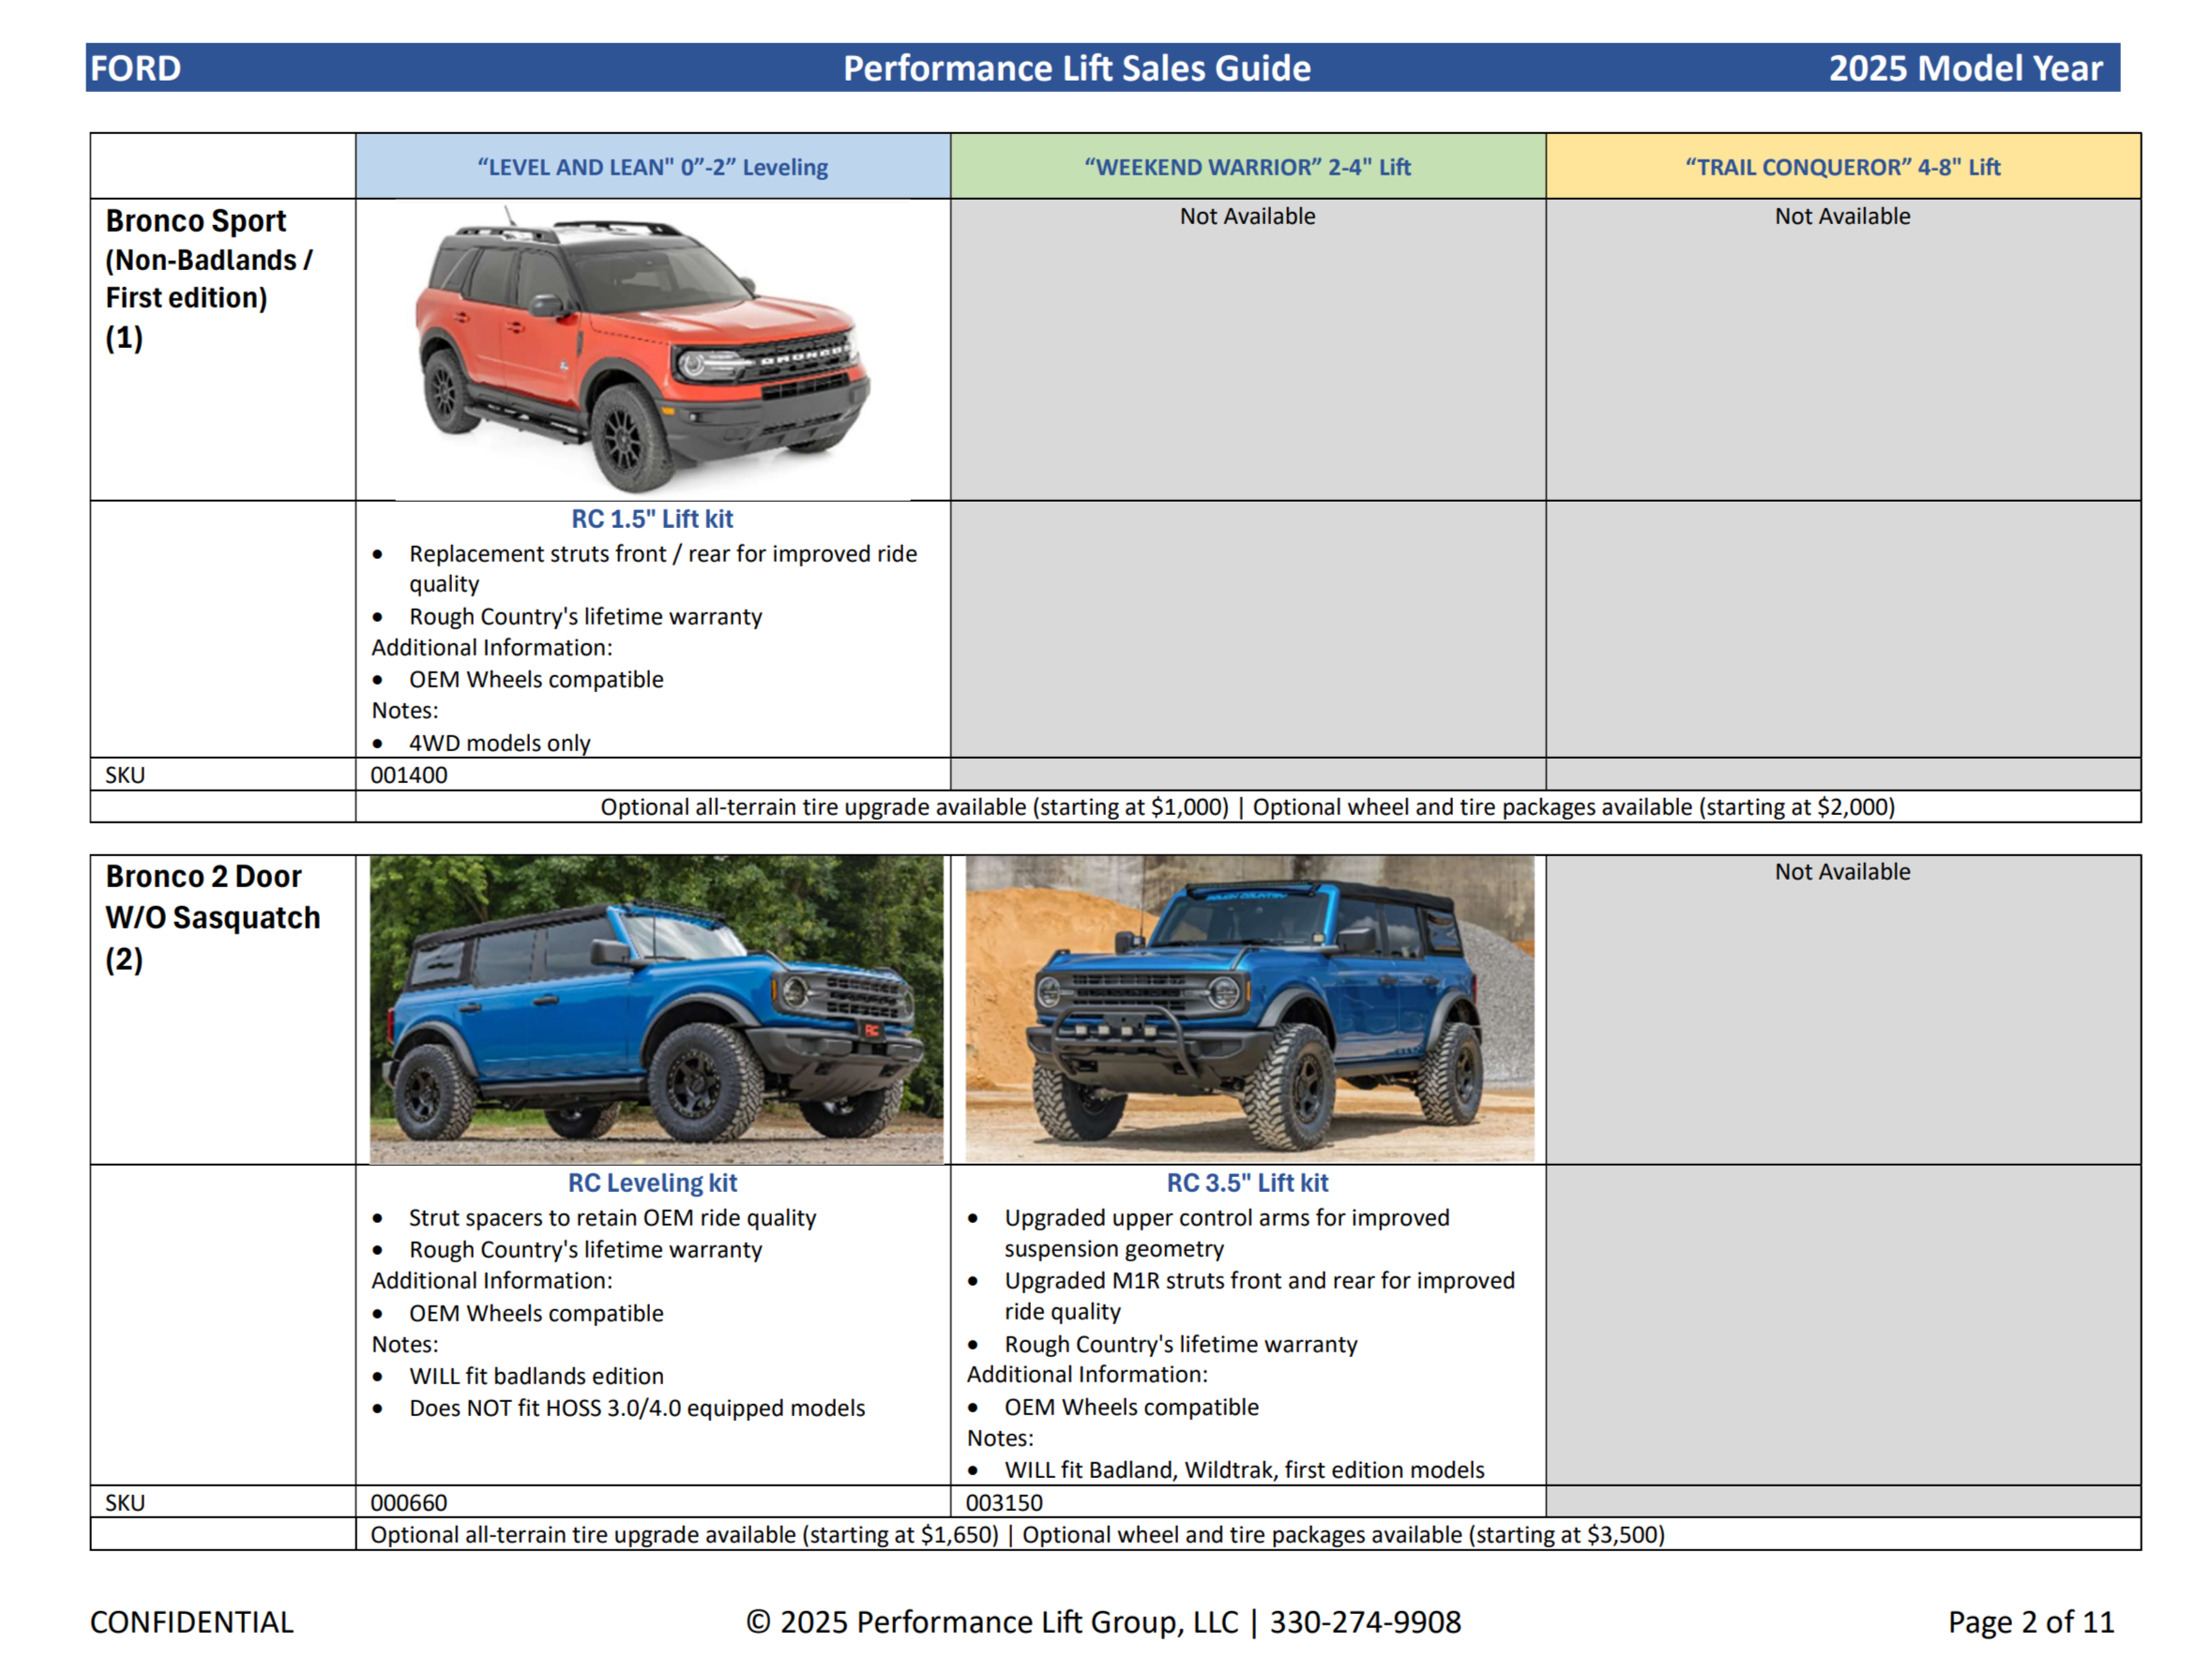
Task: Click the "RC 1.5" Lift kit" title
Action: tap(652, 519)
